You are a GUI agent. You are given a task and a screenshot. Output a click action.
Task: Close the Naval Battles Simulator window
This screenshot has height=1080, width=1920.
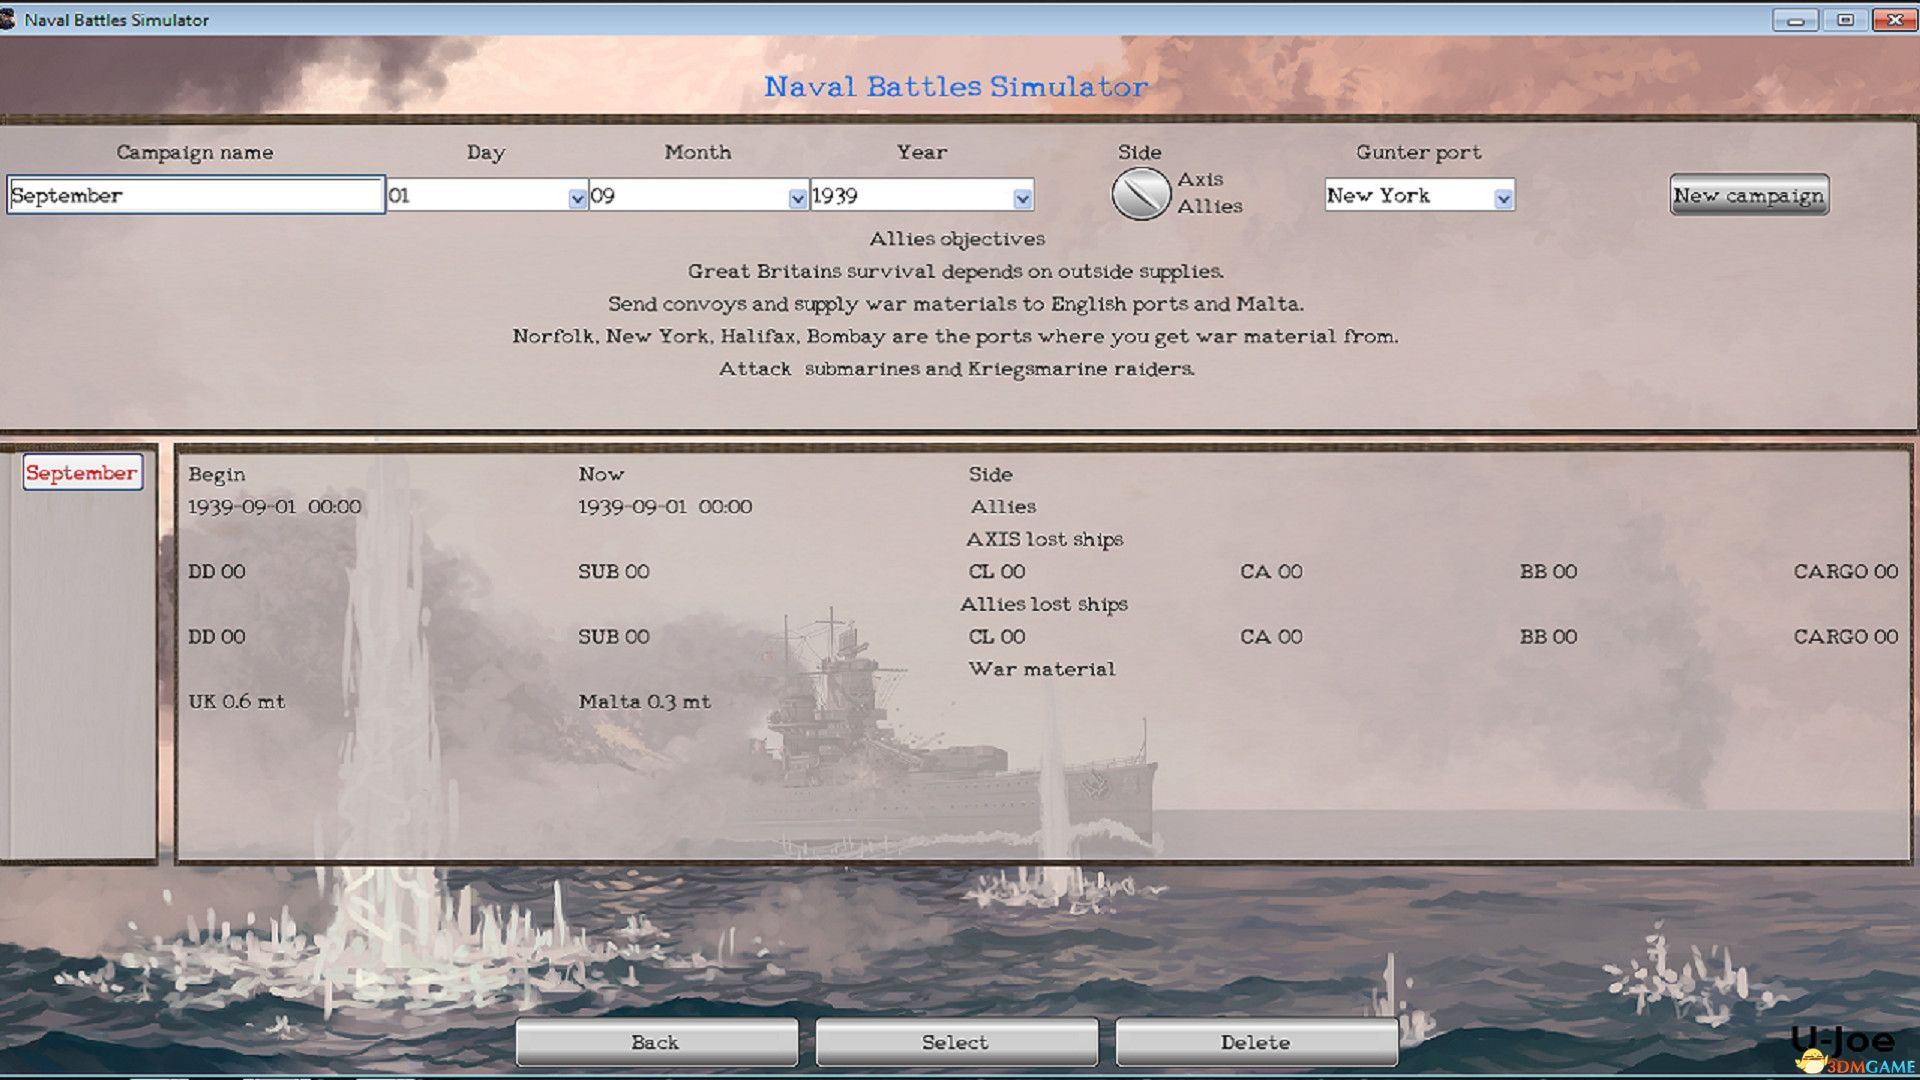(x=1894, y=19)
